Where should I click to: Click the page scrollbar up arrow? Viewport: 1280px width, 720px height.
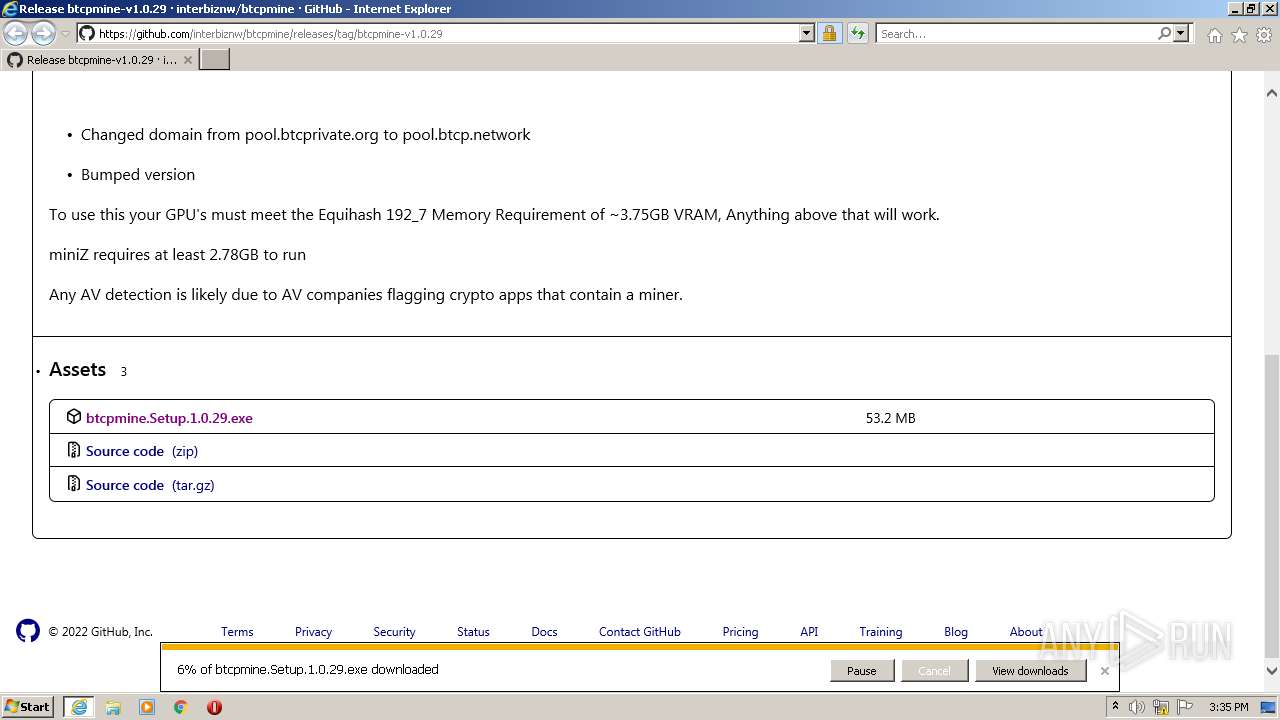pyautogui.click(x=1272, y=93)
